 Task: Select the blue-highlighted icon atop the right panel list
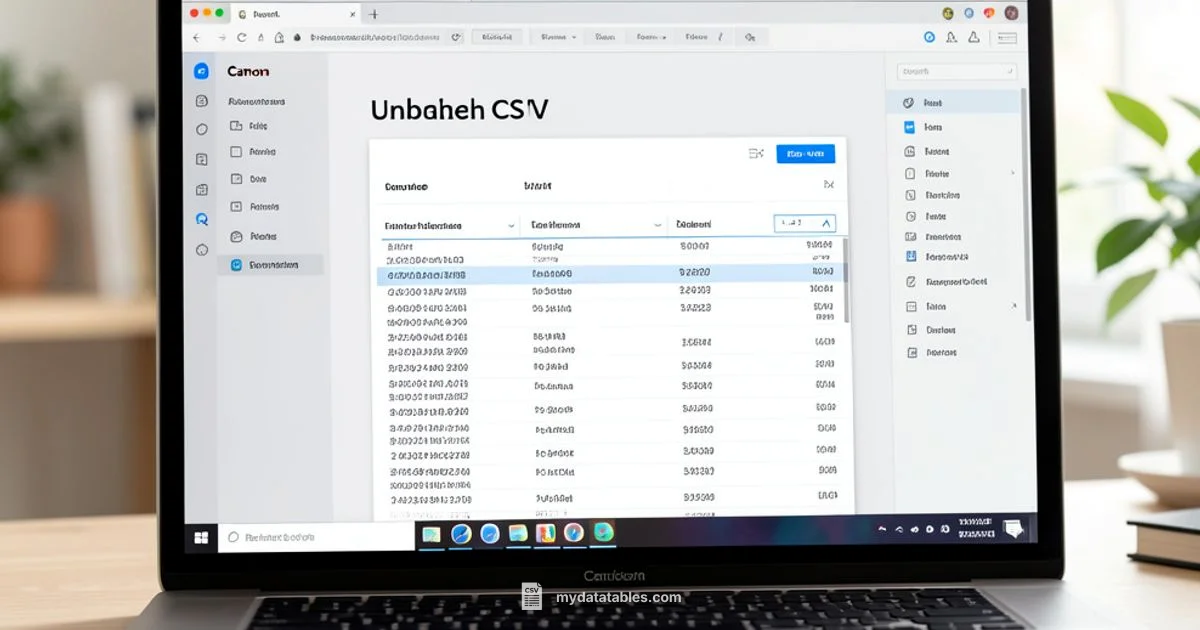908,103
